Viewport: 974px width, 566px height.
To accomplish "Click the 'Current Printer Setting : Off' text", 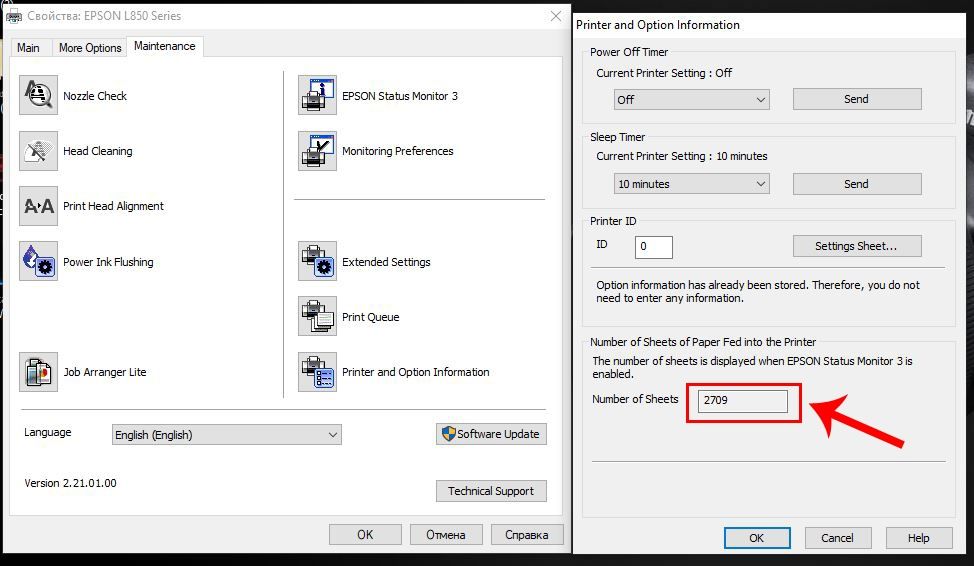I will point(664,73).
